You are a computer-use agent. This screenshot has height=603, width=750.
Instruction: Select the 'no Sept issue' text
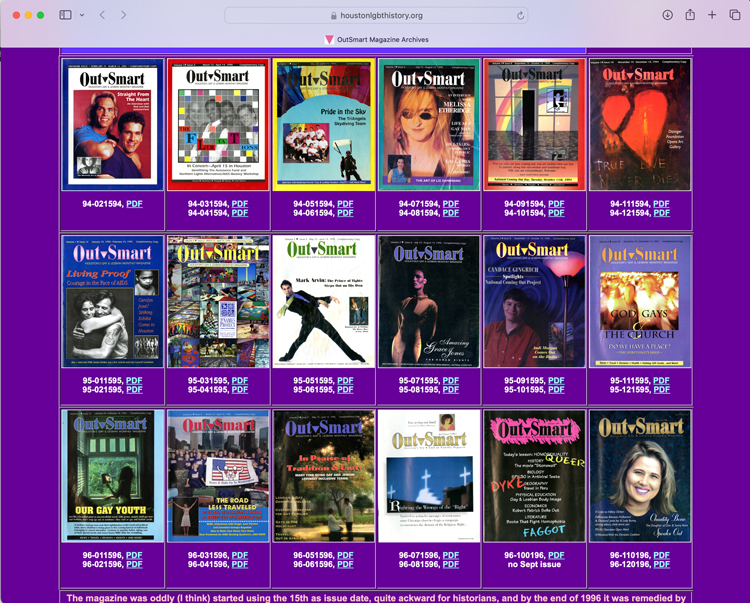click(x=534, y=564)
